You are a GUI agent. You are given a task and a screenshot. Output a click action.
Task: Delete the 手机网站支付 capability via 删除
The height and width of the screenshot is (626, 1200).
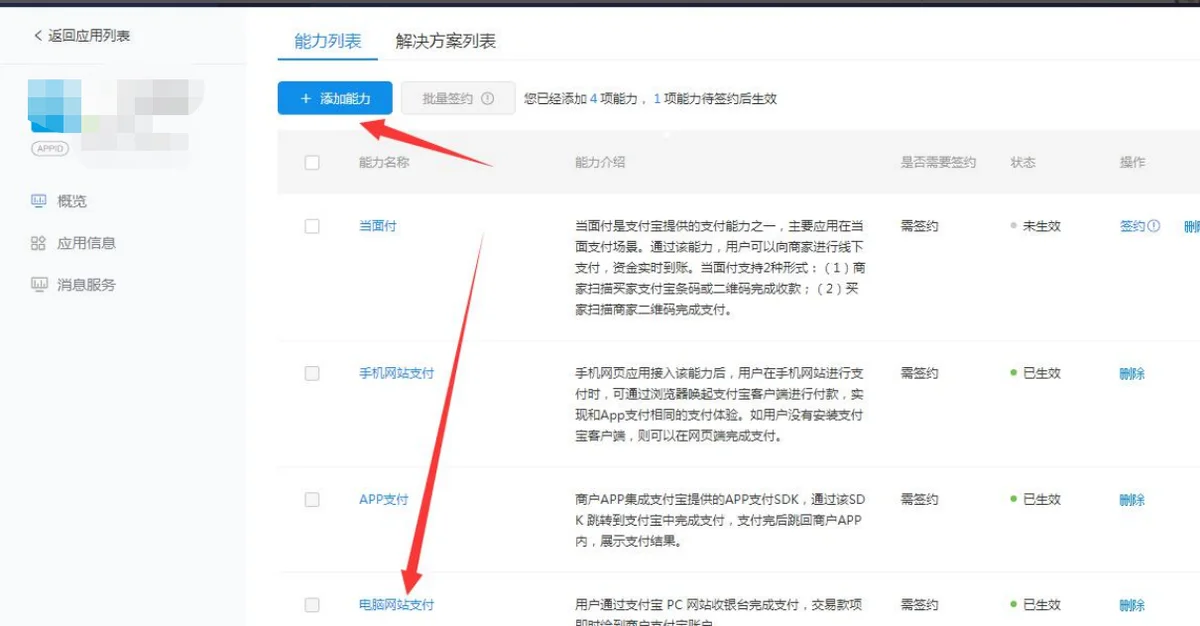point(1132,373)
